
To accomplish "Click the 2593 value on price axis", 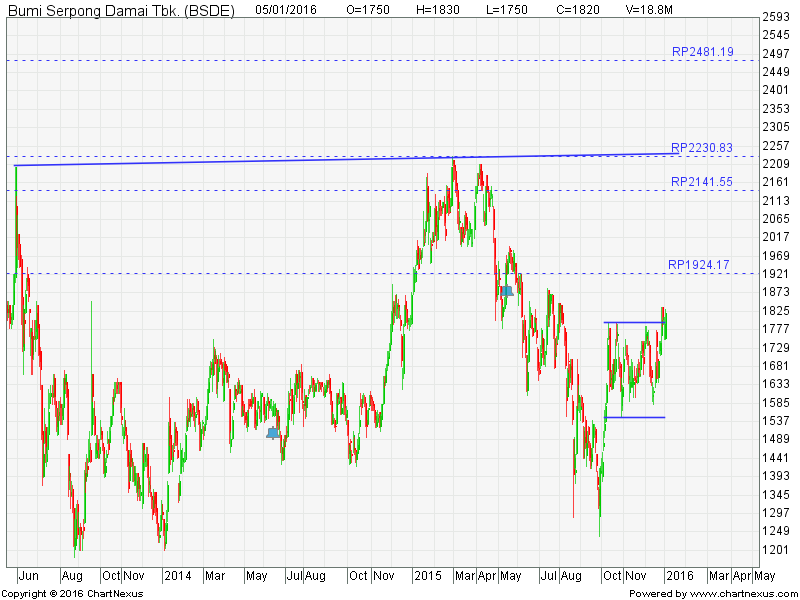I will pyautogui.click(x=776, y=17).
